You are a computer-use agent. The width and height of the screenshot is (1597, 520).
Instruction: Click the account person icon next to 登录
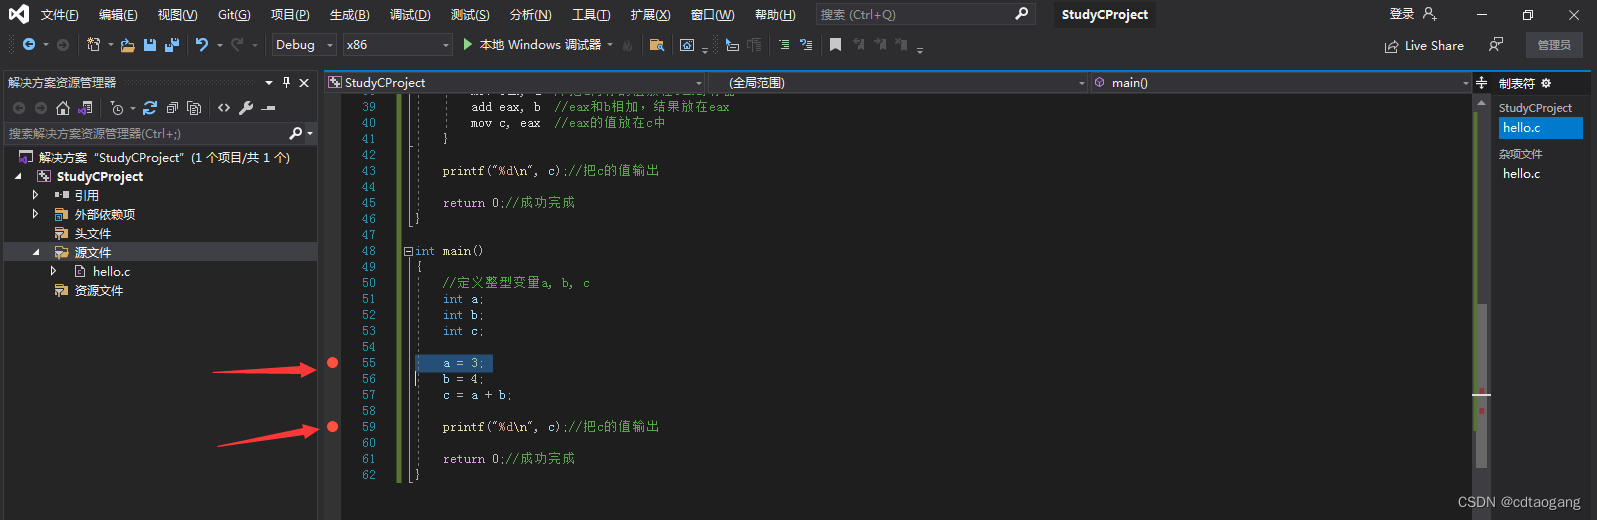coord(1429,14)
